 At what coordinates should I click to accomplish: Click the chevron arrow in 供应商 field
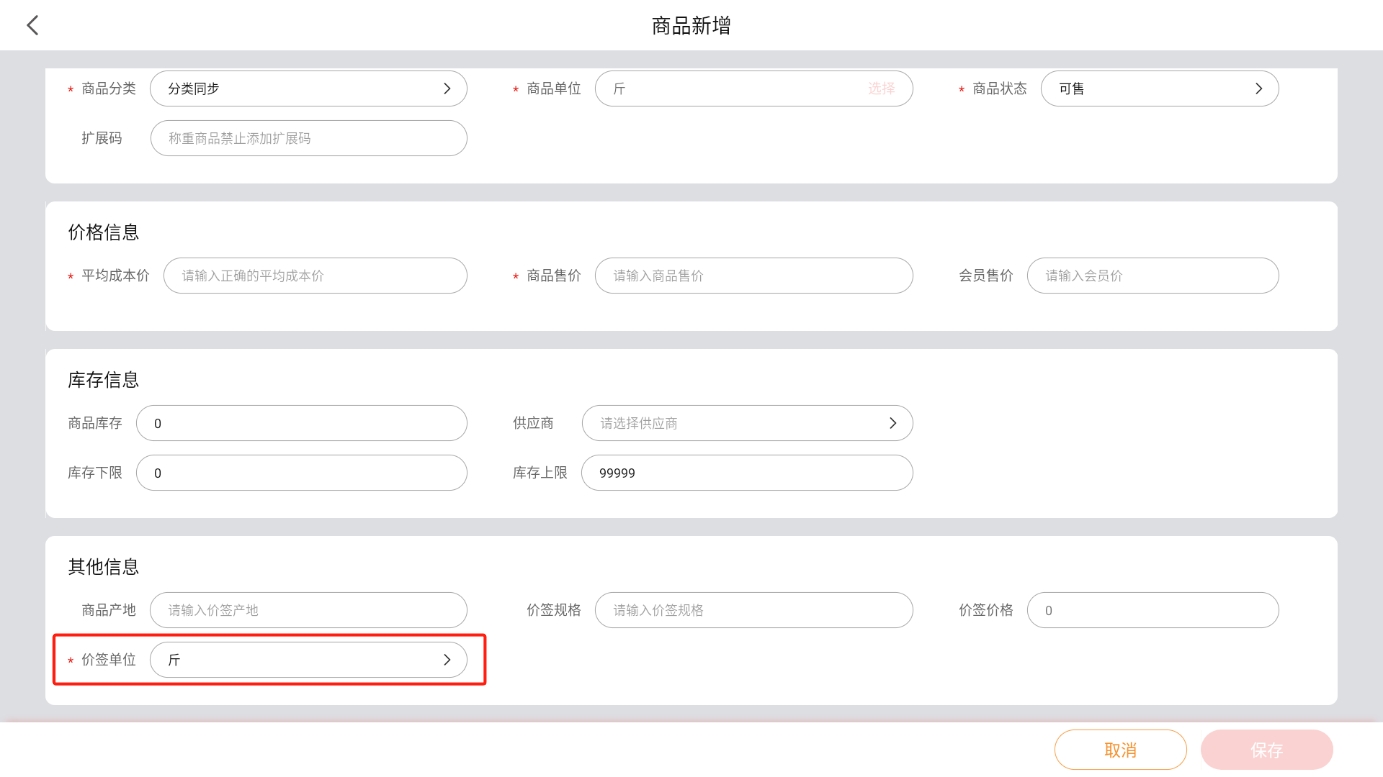pos(893,424)
